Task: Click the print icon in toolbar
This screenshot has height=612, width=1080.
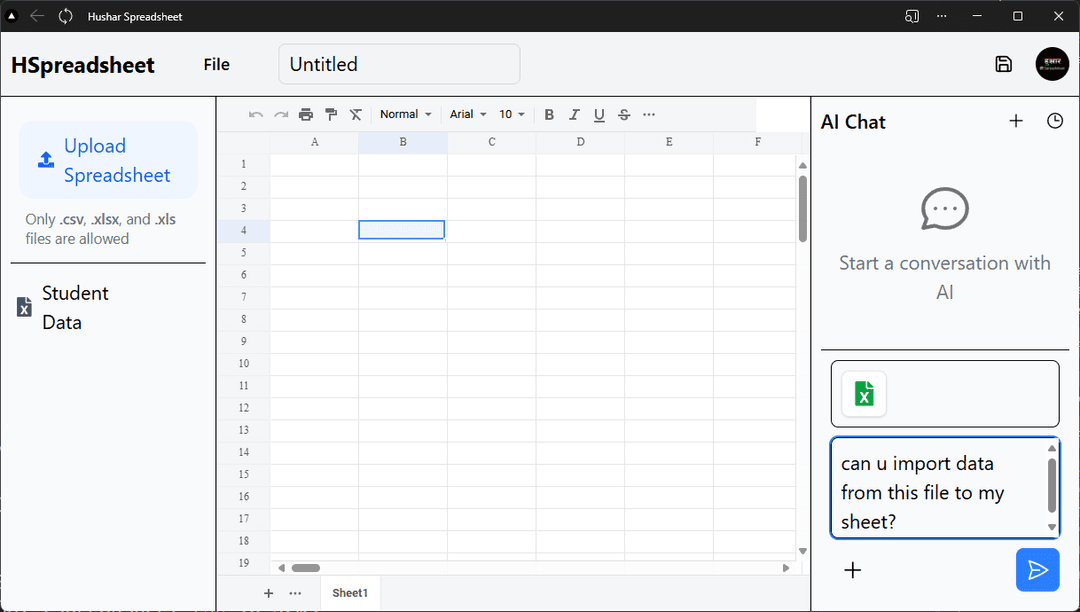Action: 306,115
